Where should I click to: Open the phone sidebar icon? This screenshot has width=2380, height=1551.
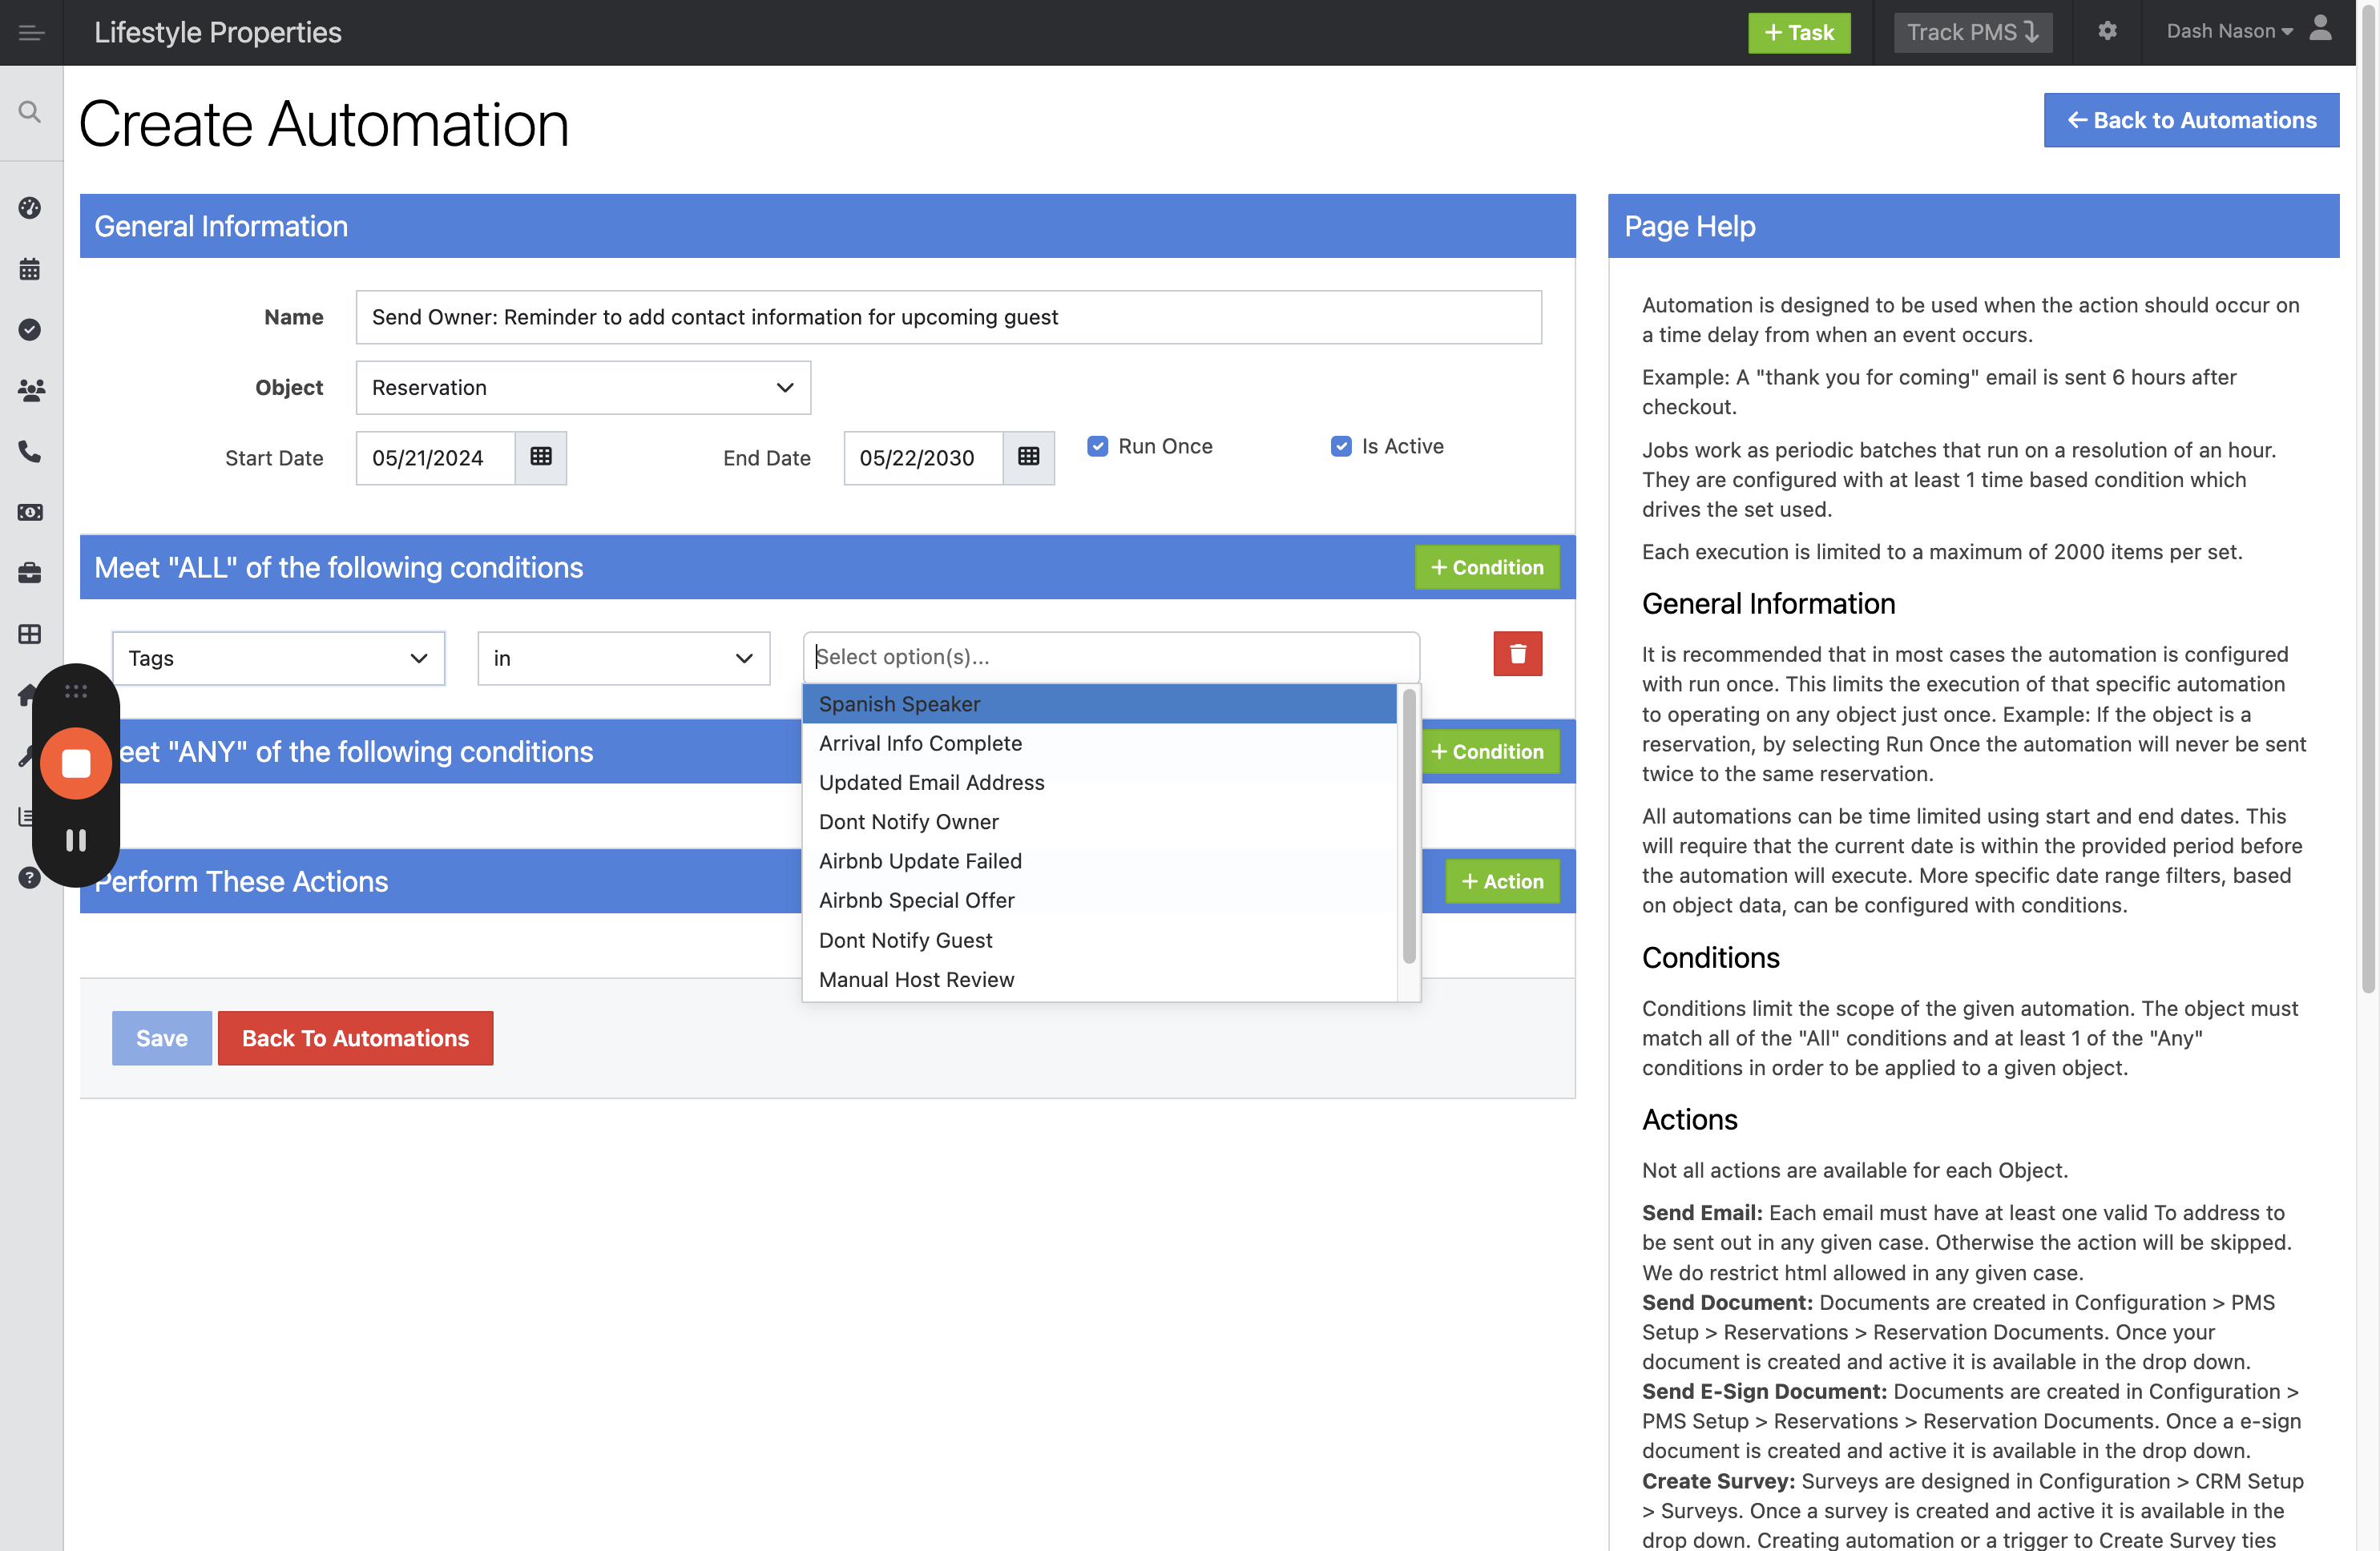[30, 452]
